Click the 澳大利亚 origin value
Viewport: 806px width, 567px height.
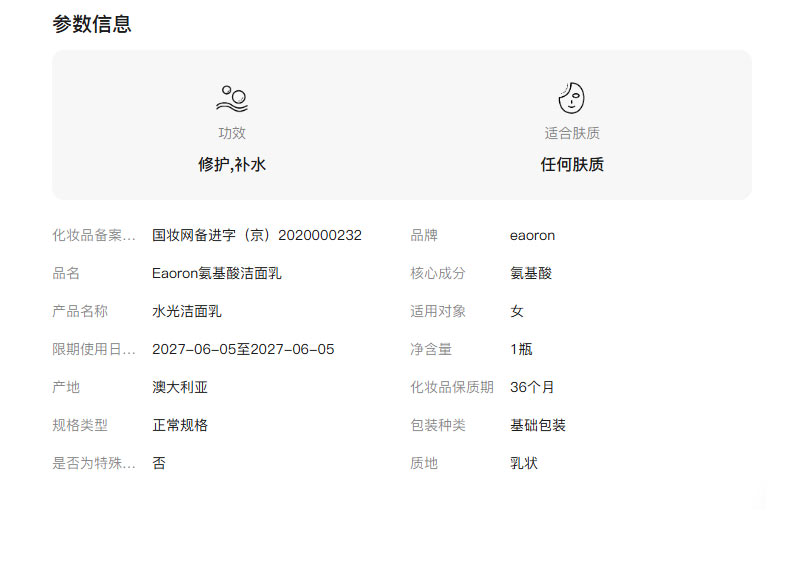(x=180, y=387)
